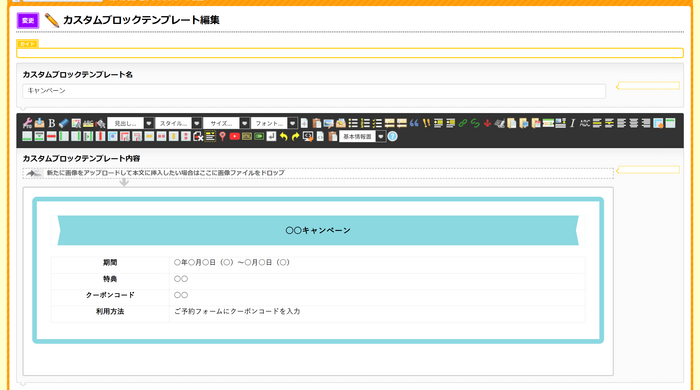Screen dimensions: 700x390
Task: Click the wrench Pro settings icon
Action: tap(28, 123)
